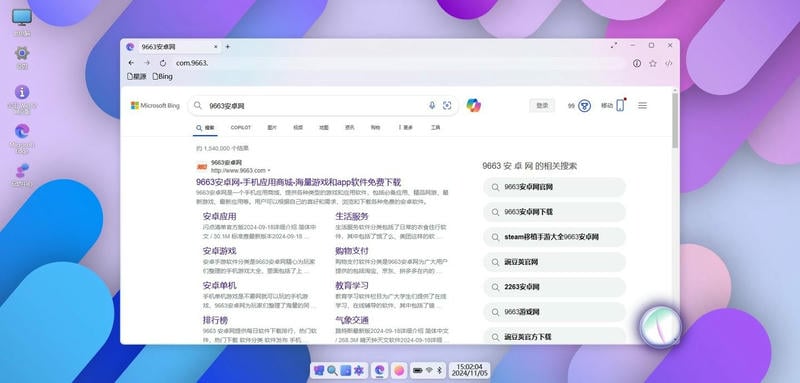The image size is (800, 383).
Task: Open the colorful Copilot icon beside search box
Action: (473, 106)
